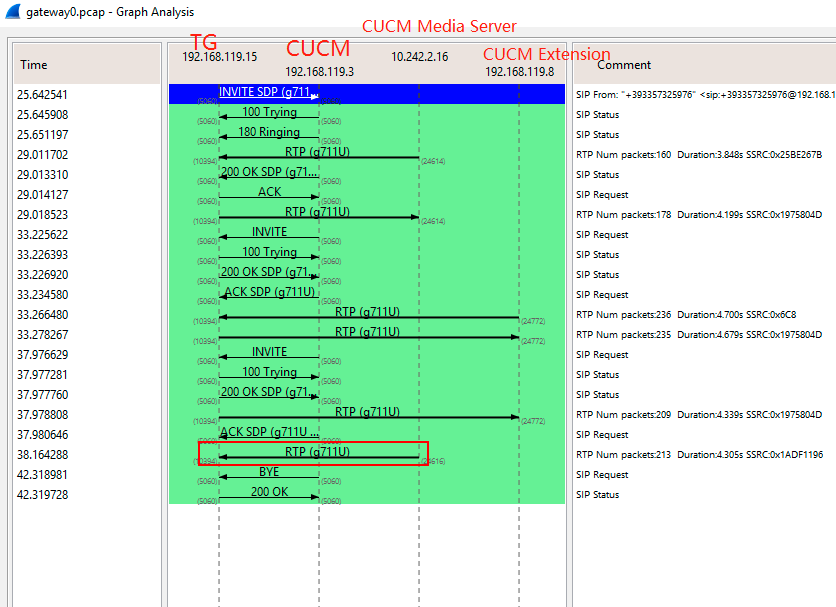Click comment with SSRC:0x6C8
836x607 pixels.
(x=686, y=315)
